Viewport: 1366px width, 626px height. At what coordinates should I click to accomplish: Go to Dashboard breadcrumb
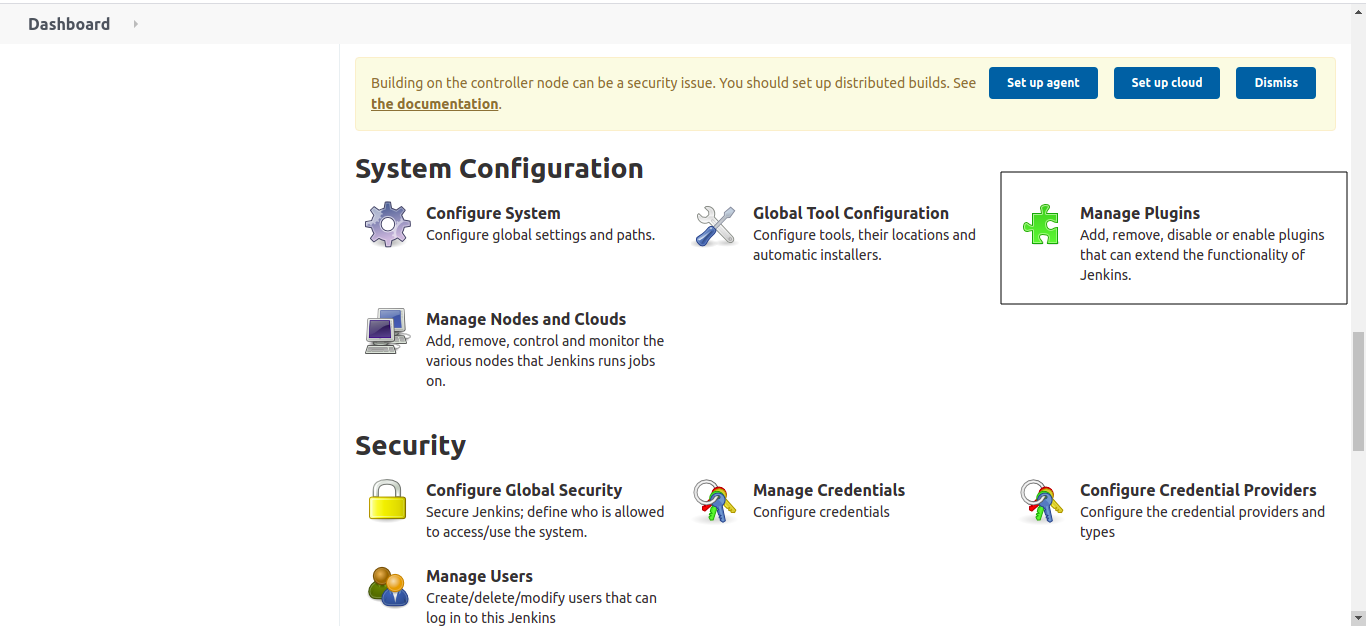pos(69,24)
